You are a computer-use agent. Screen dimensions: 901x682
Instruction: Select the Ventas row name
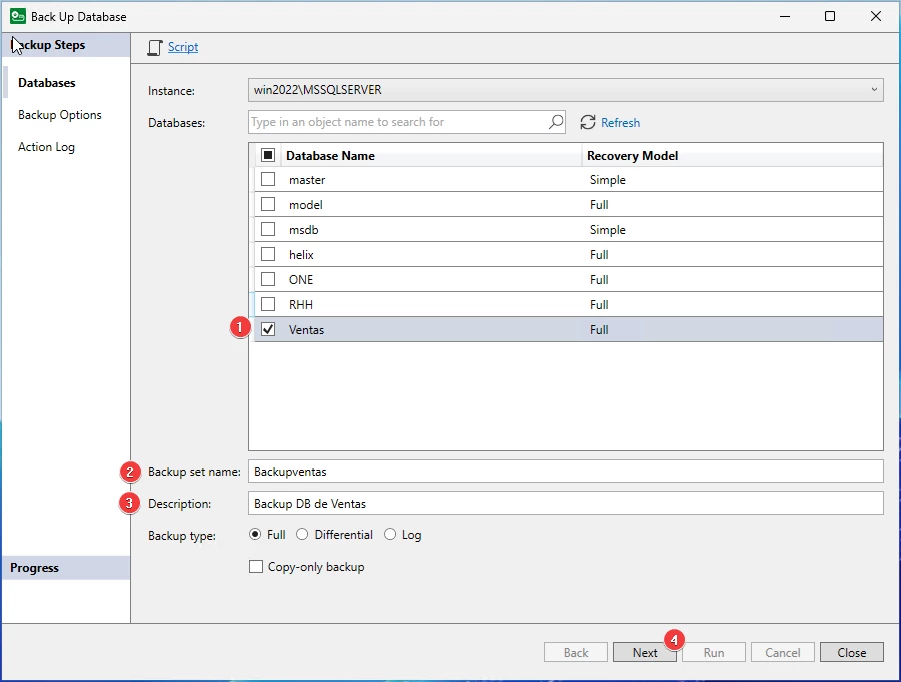coord(306,330)
